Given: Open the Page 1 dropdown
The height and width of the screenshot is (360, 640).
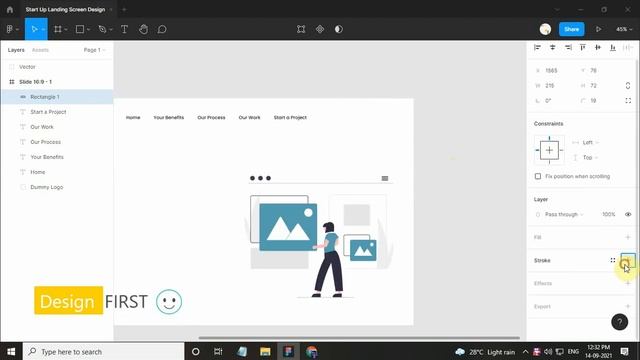Looking at the screenshot, I should click(95, 50).
